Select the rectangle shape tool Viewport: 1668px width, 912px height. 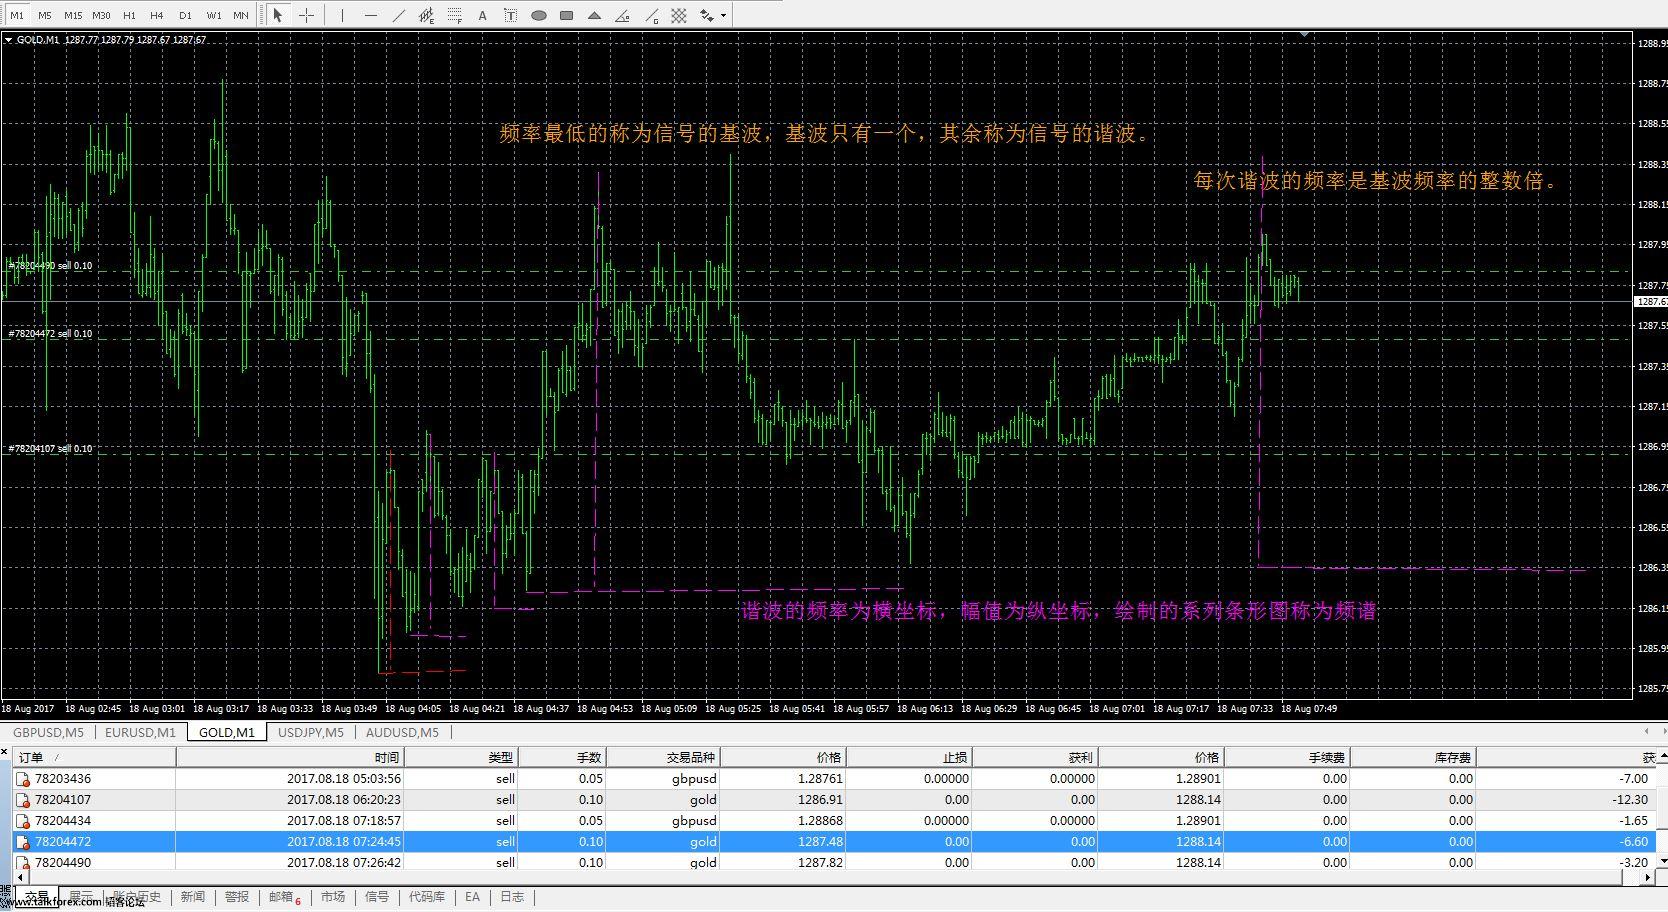click(x=567, y=15)
